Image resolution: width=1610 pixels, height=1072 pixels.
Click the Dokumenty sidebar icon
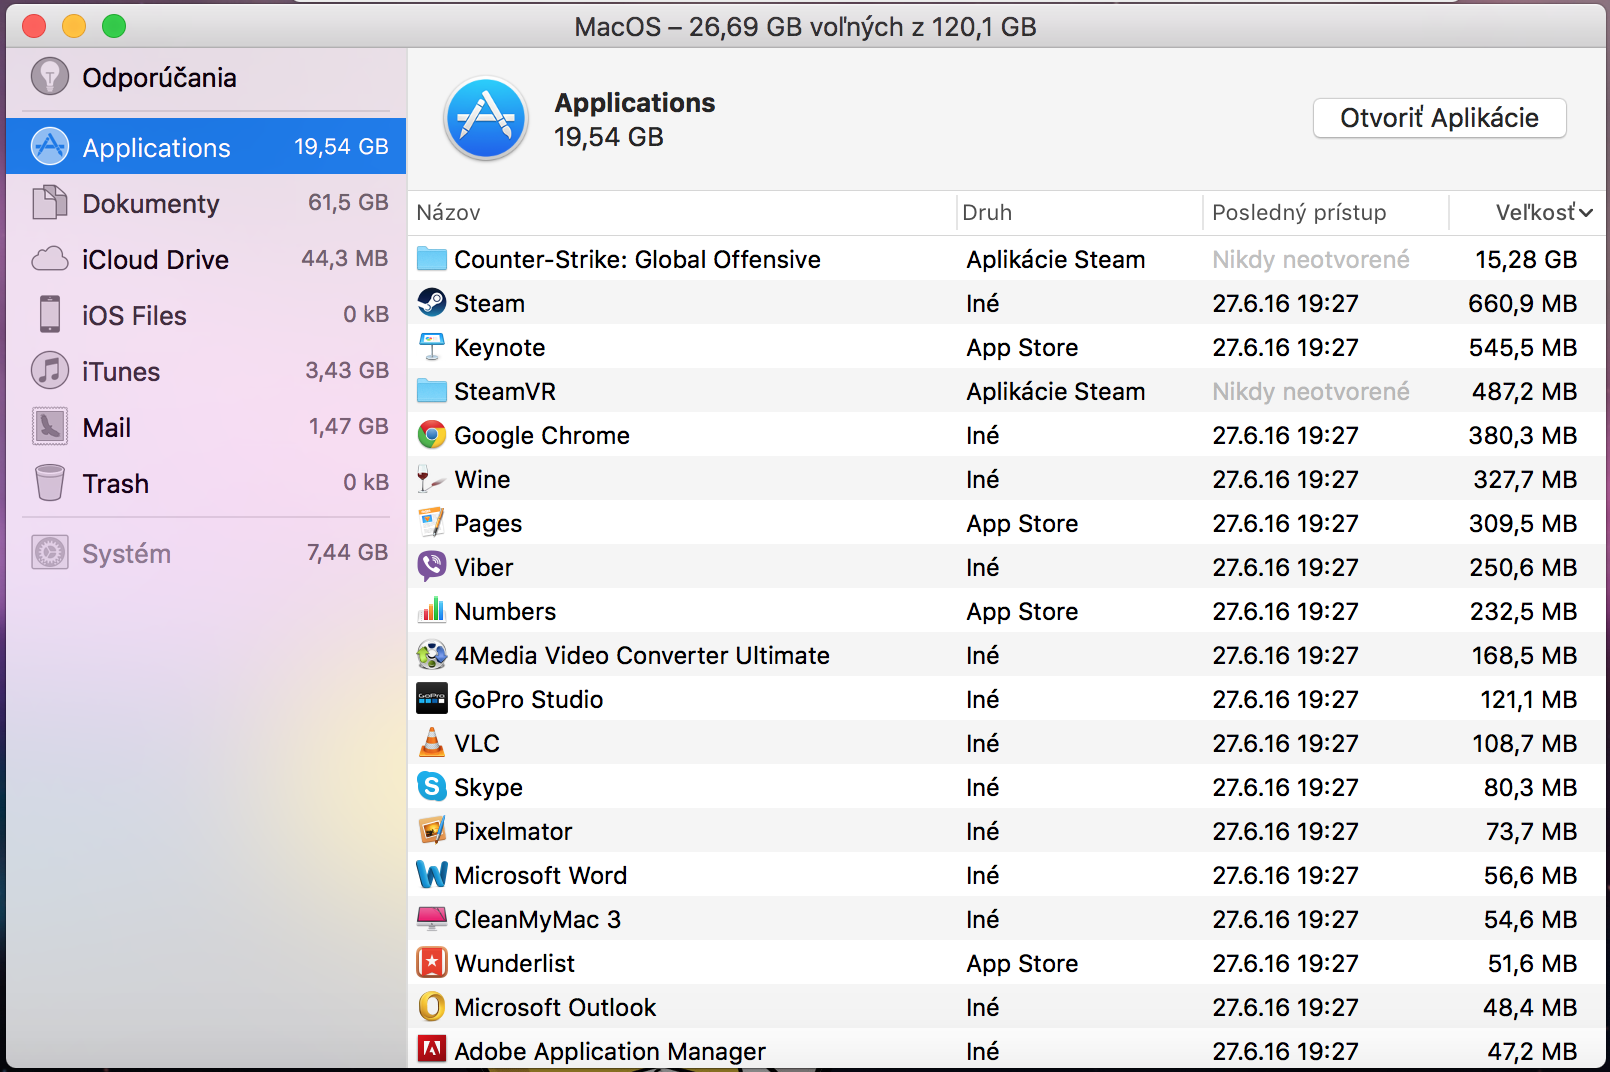(x=49, y=203)
